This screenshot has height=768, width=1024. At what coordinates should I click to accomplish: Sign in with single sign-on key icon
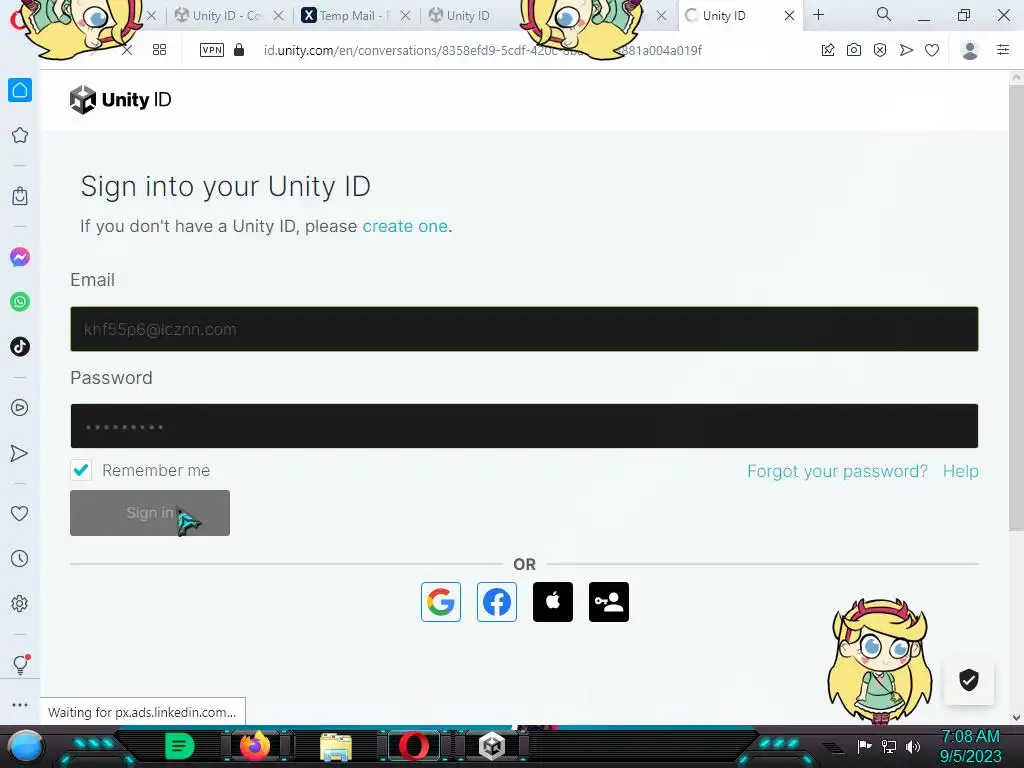tap(609, 601)
